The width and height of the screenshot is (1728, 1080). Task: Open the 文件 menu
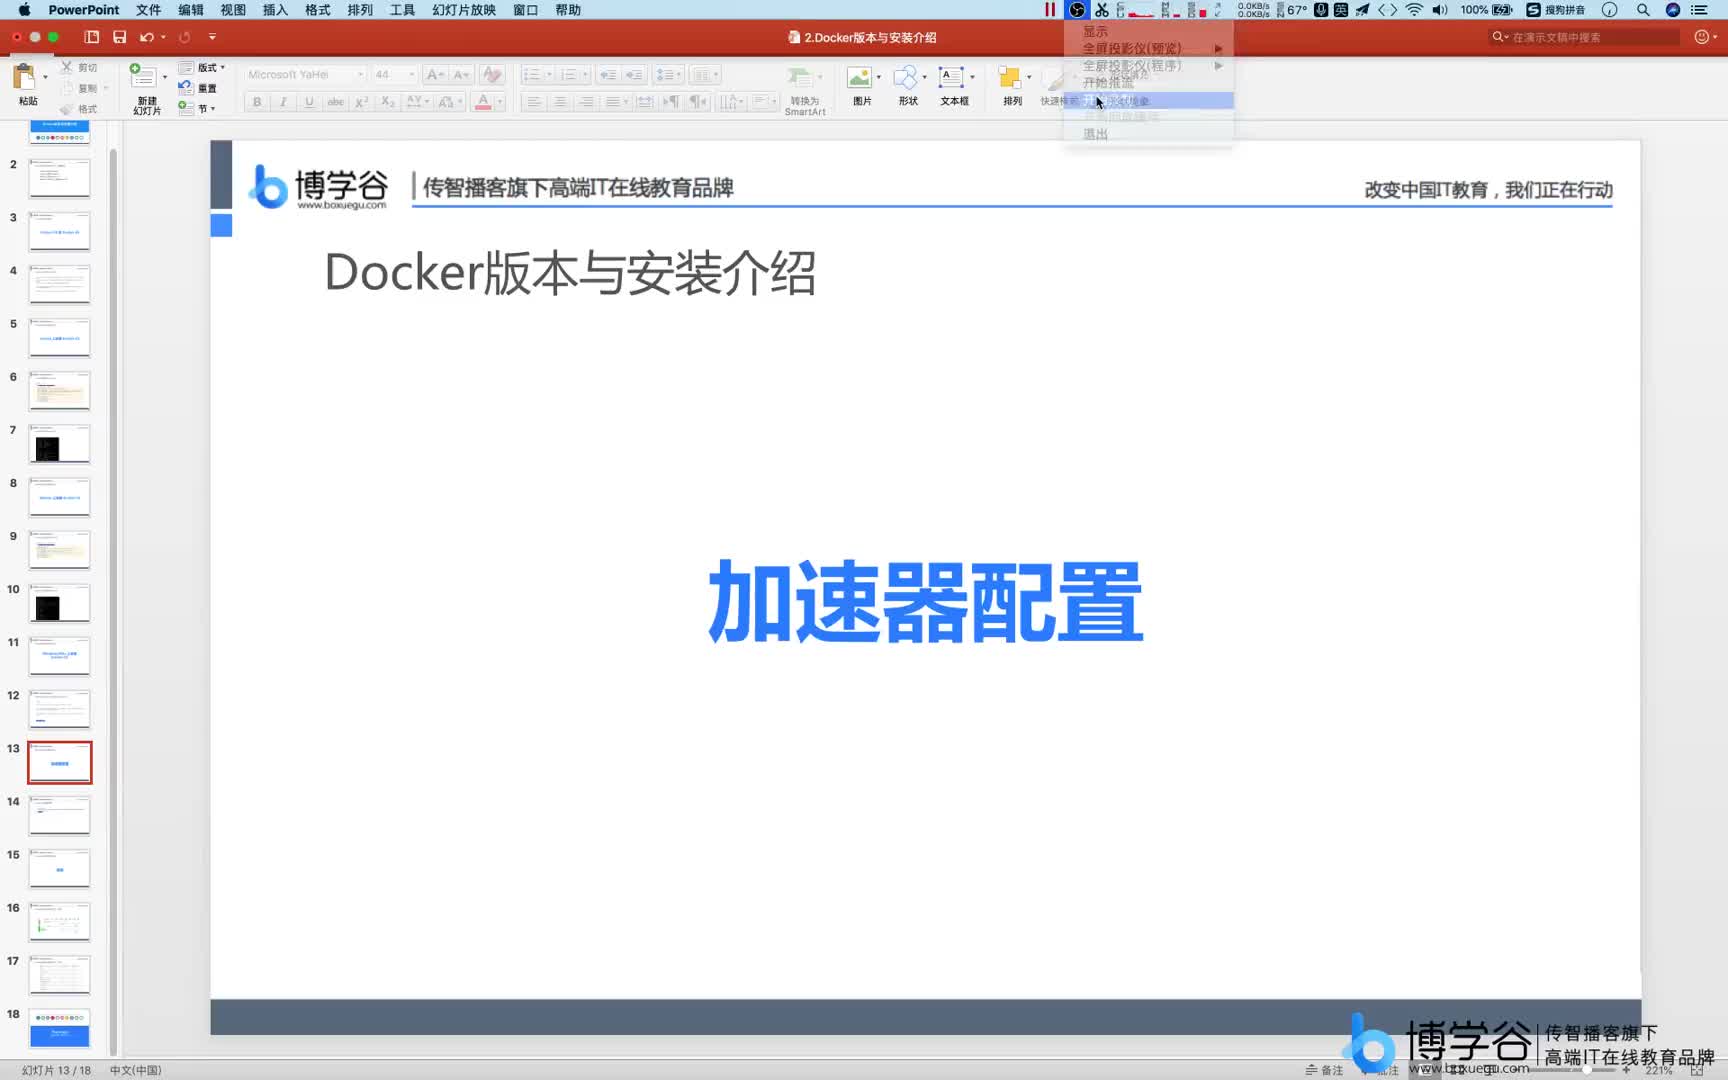148,10
